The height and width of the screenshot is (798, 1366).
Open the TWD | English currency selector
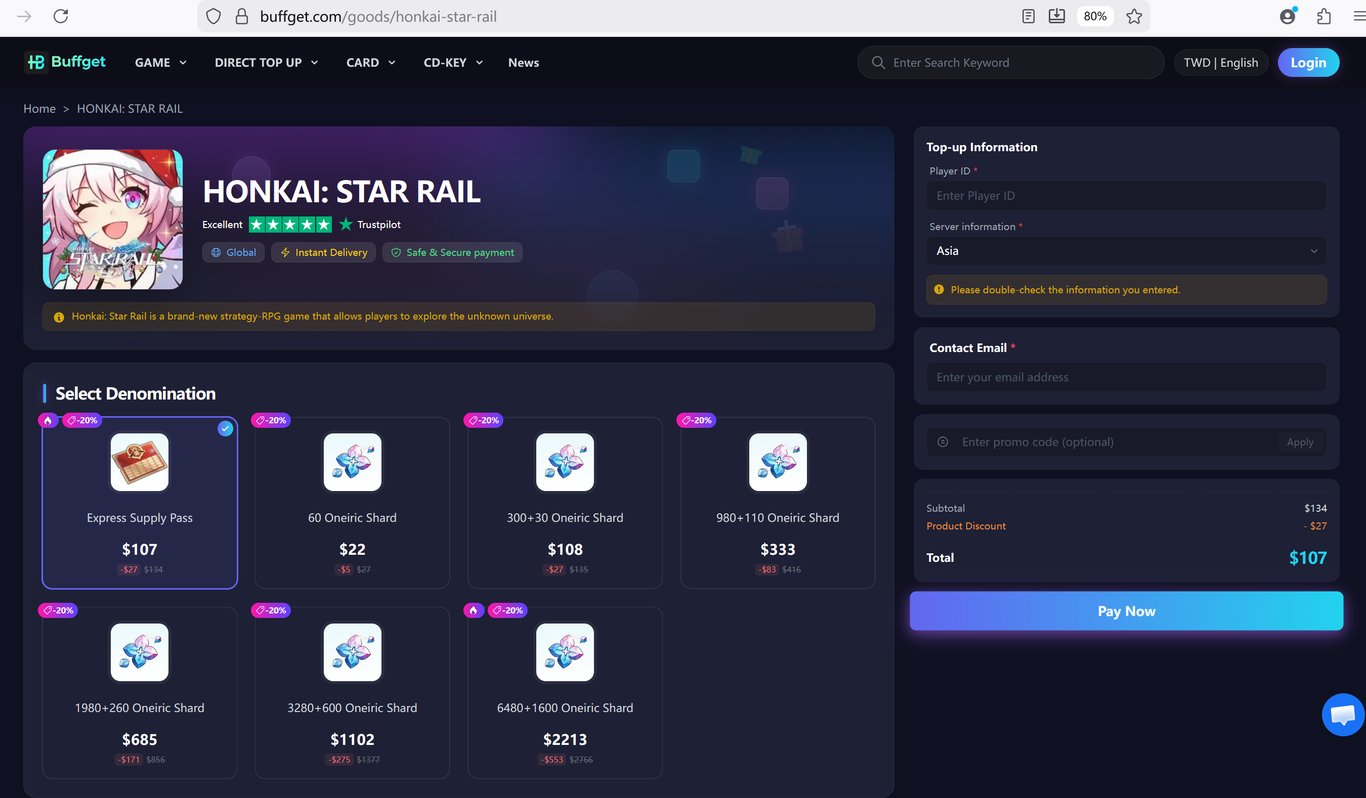(1221, 62)
